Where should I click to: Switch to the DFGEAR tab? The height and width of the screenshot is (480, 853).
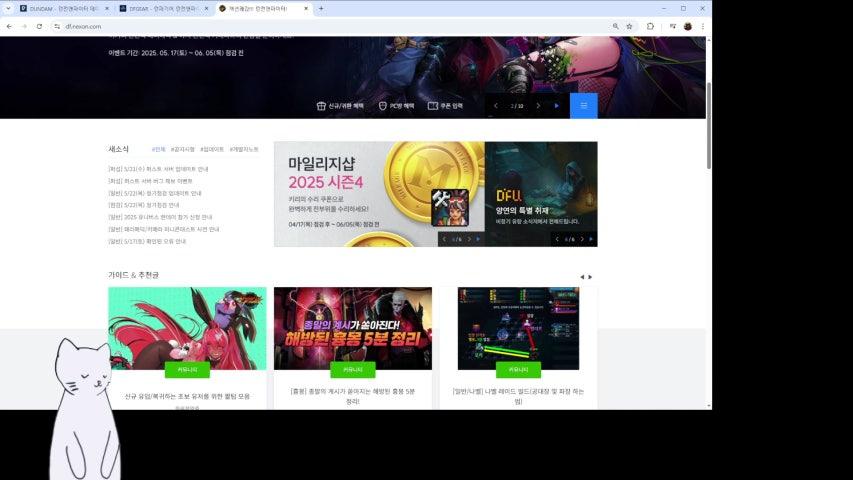tap(163, 9)
